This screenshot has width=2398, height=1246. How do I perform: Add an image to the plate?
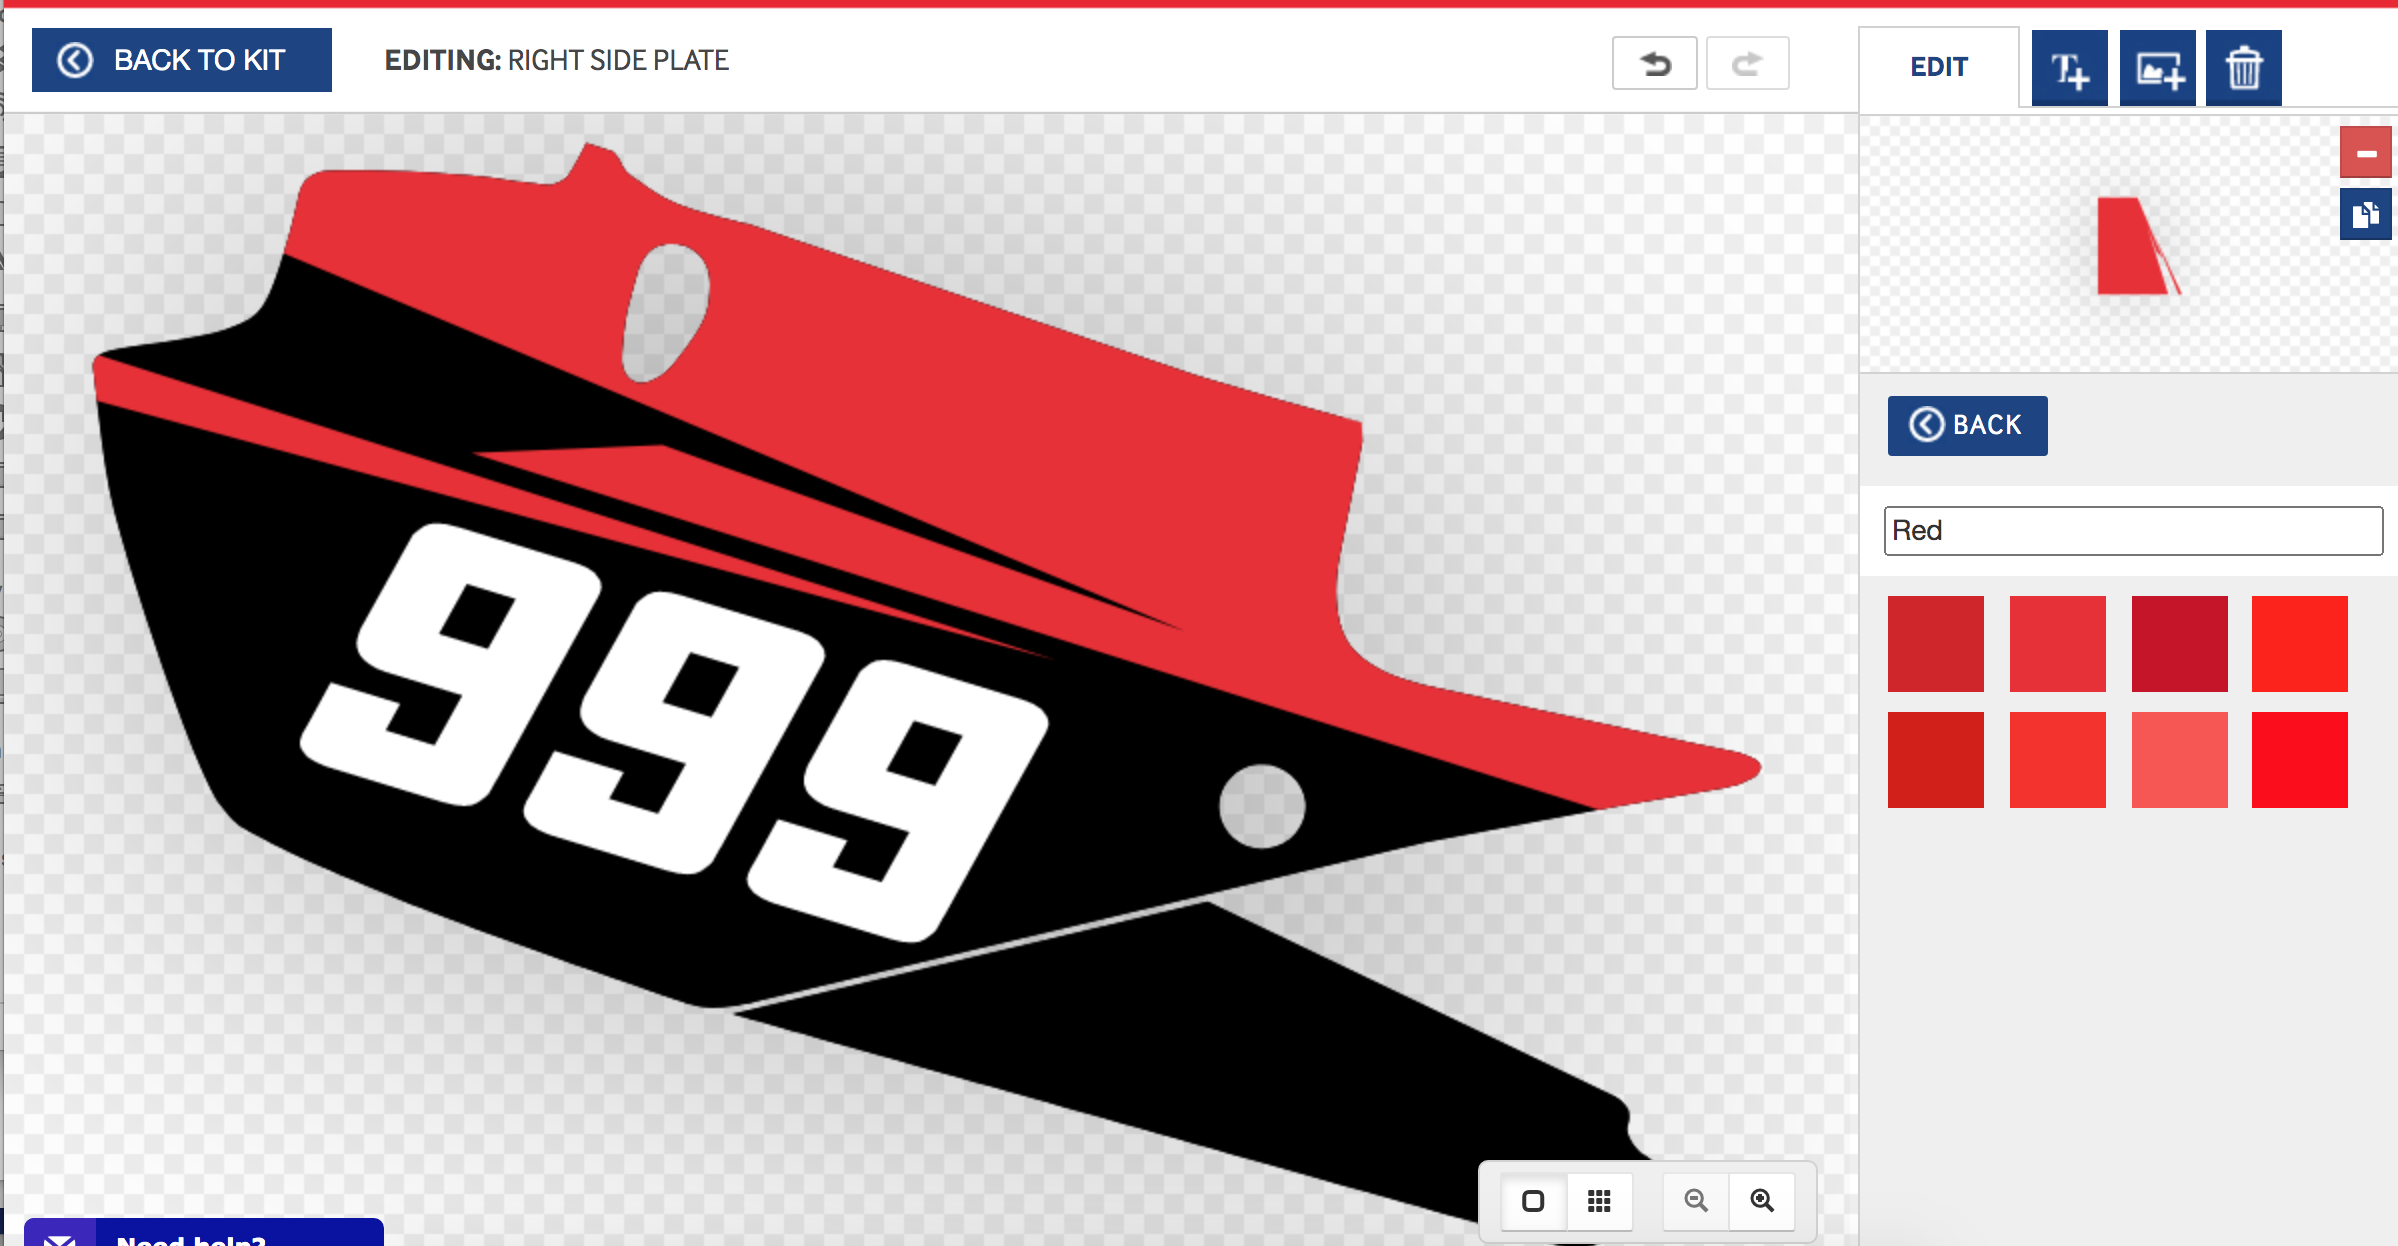pyautogui.click(x=2156, y=67)
